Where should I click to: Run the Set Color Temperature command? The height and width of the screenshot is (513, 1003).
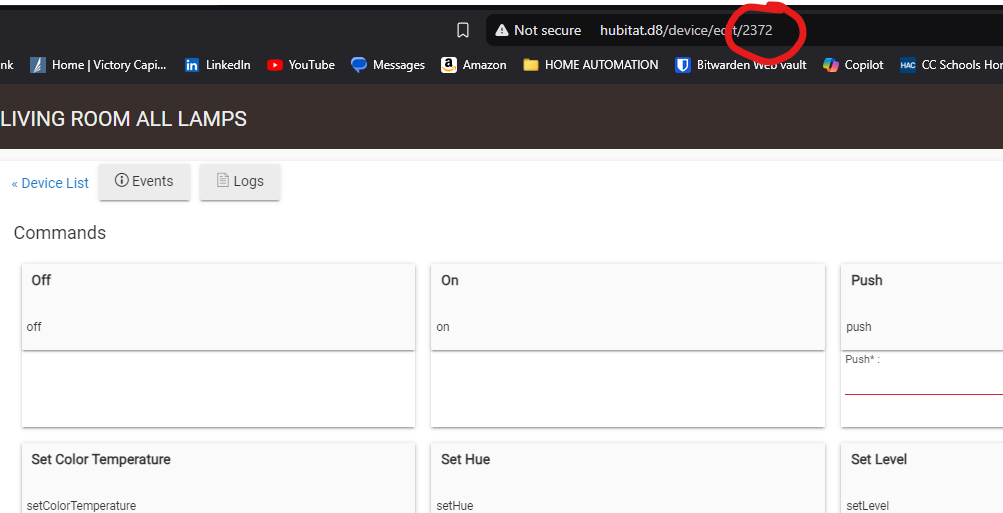(218, 478)
